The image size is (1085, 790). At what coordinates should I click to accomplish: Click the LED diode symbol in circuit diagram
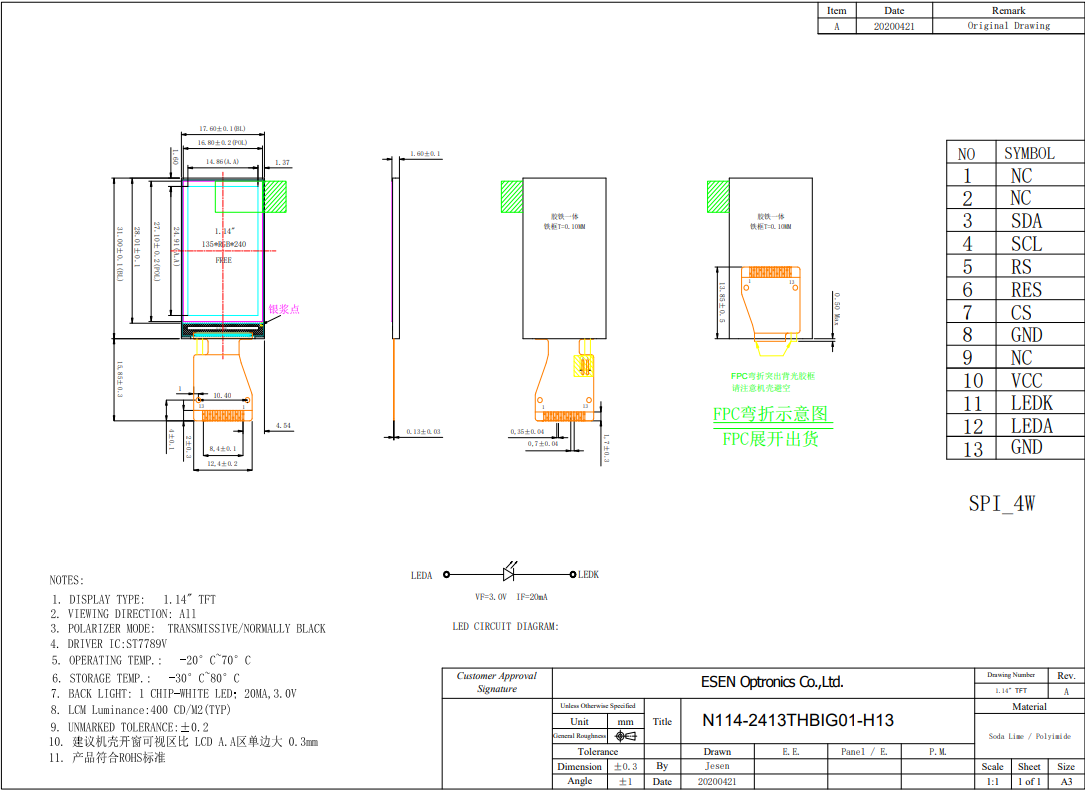[510, 574]
